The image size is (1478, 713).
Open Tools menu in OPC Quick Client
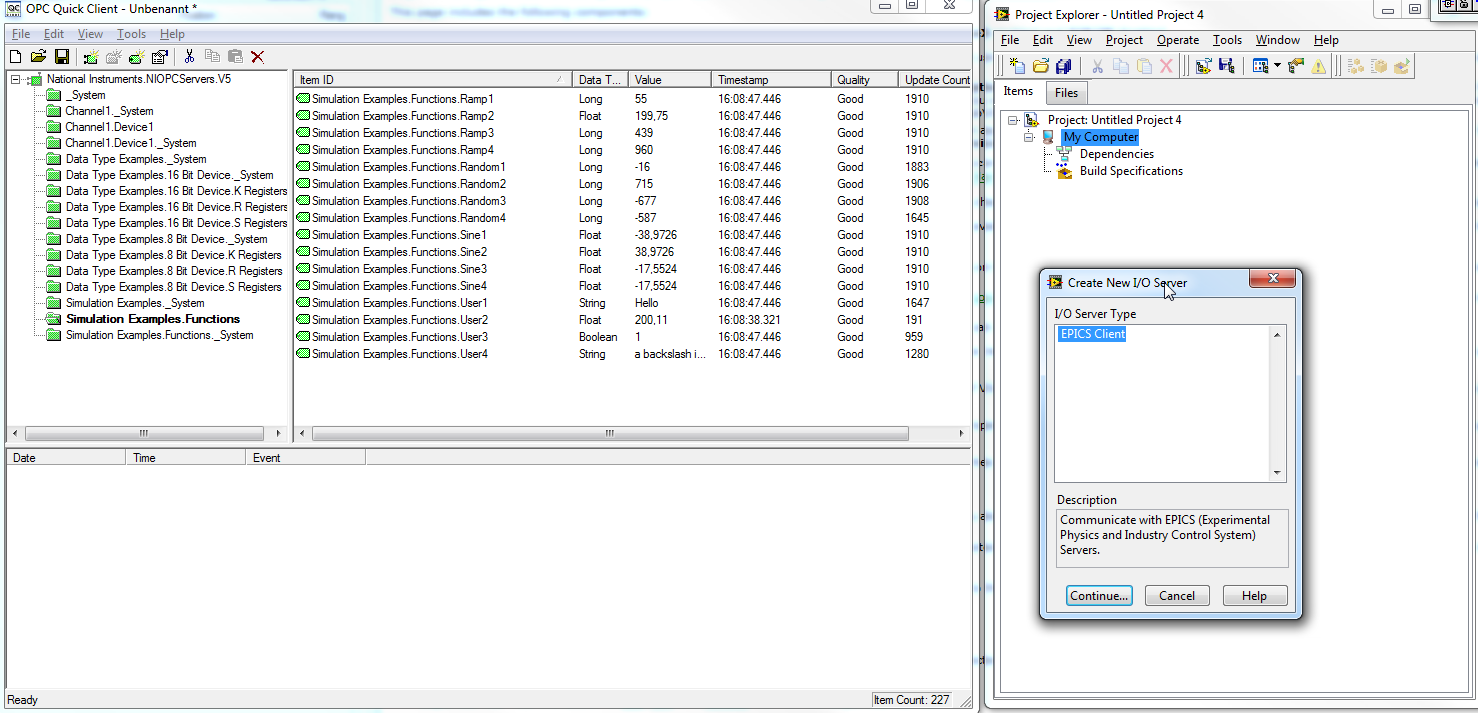pos(131,34)
